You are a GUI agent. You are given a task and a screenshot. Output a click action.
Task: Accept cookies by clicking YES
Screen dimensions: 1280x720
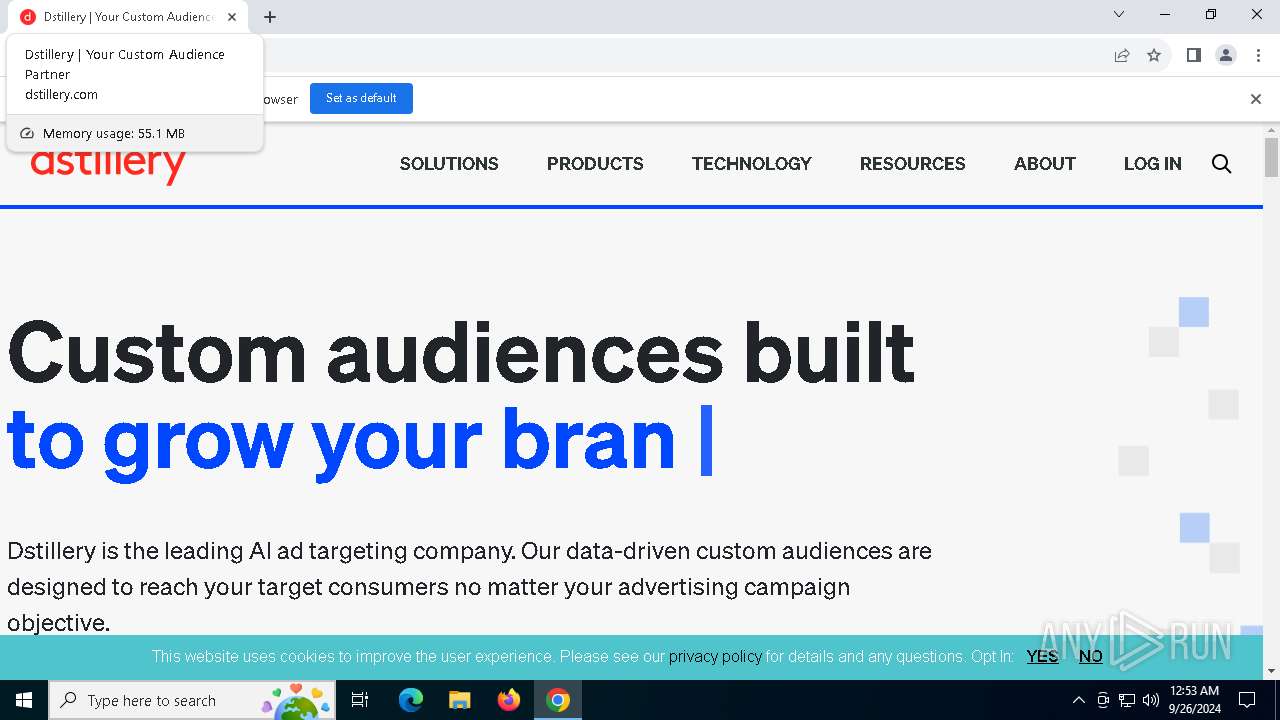(x=1042, y=657)
